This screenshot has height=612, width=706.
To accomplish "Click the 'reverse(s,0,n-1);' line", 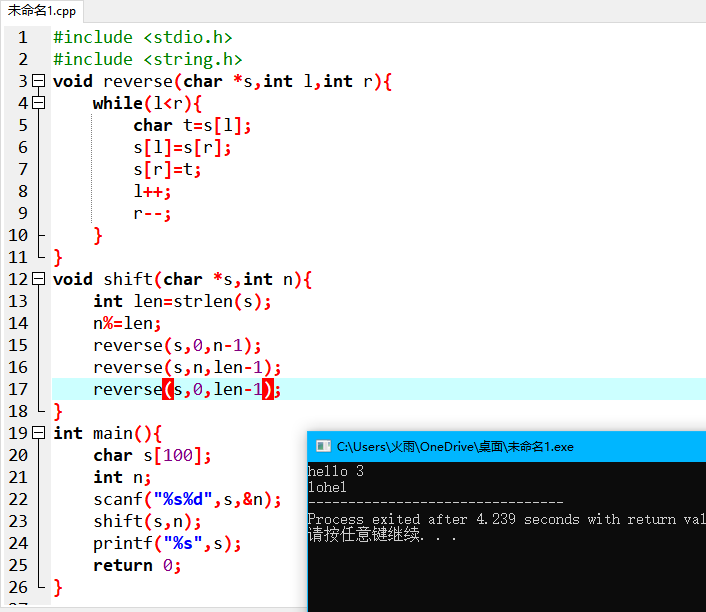I will tap(177, 345).
